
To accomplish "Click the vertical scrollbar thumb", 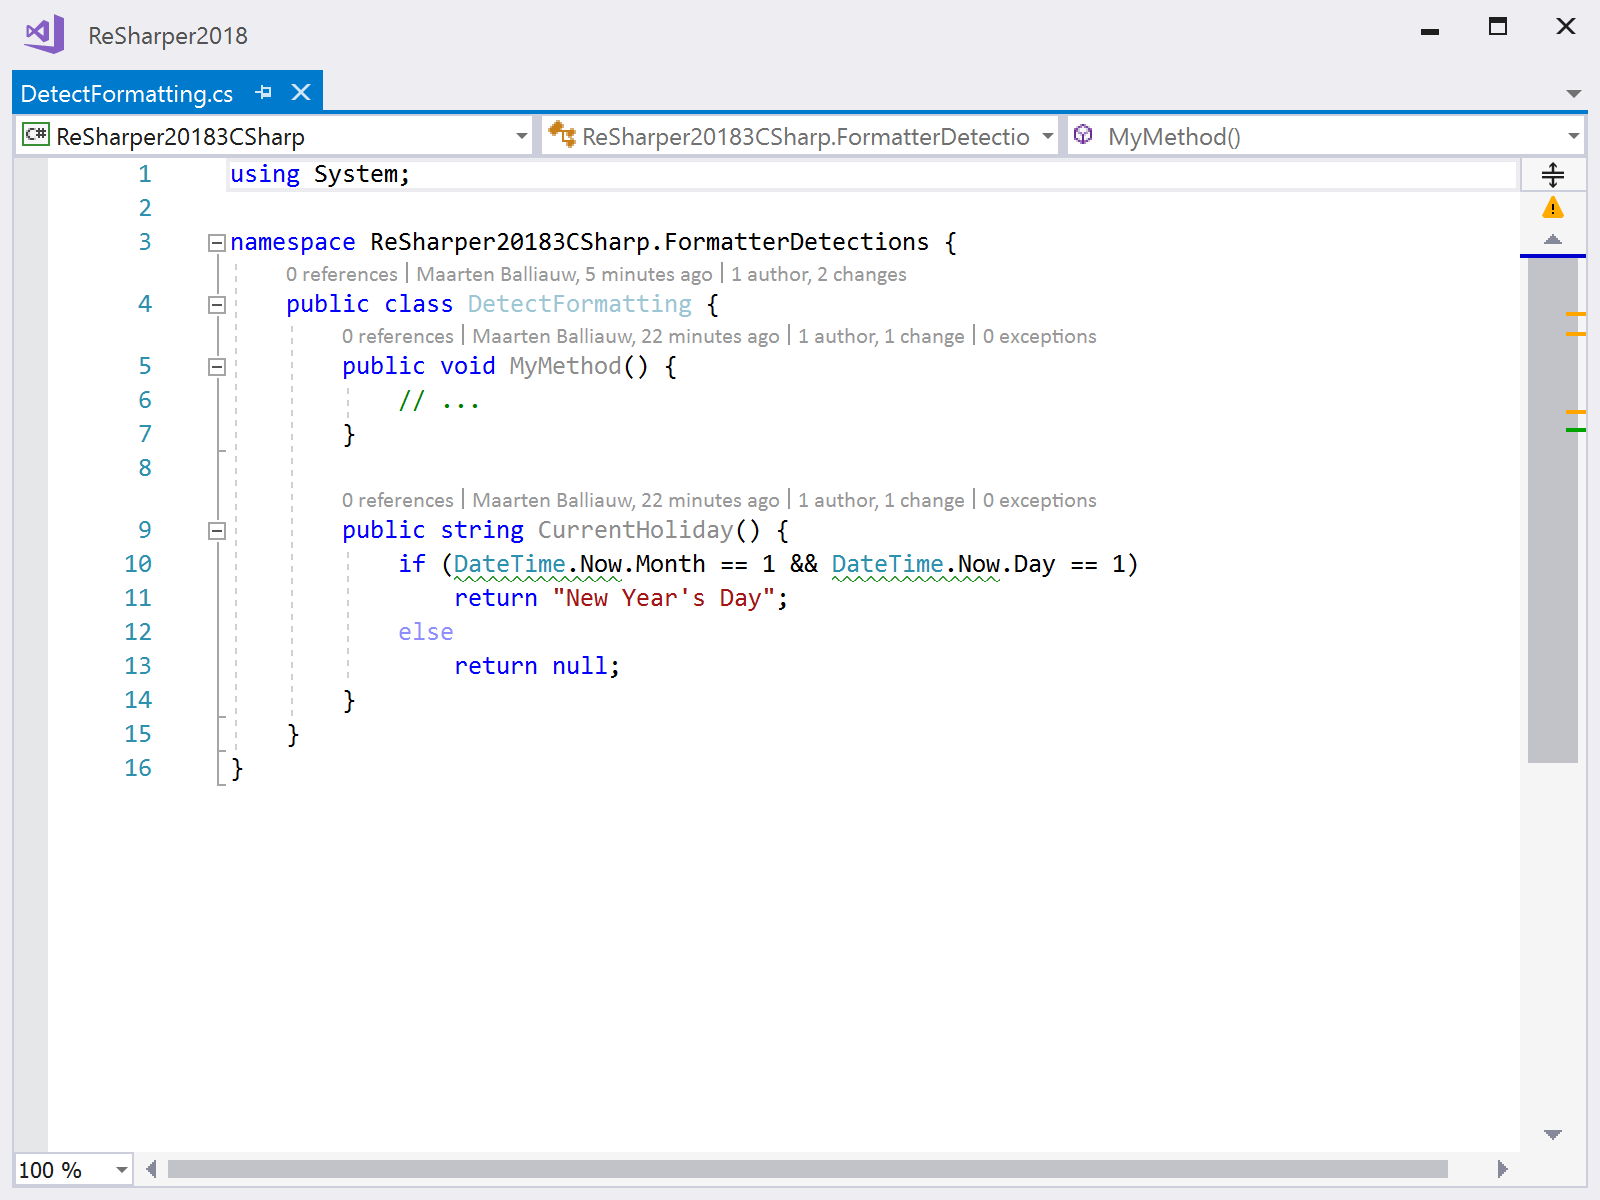I will point(1553,510).
